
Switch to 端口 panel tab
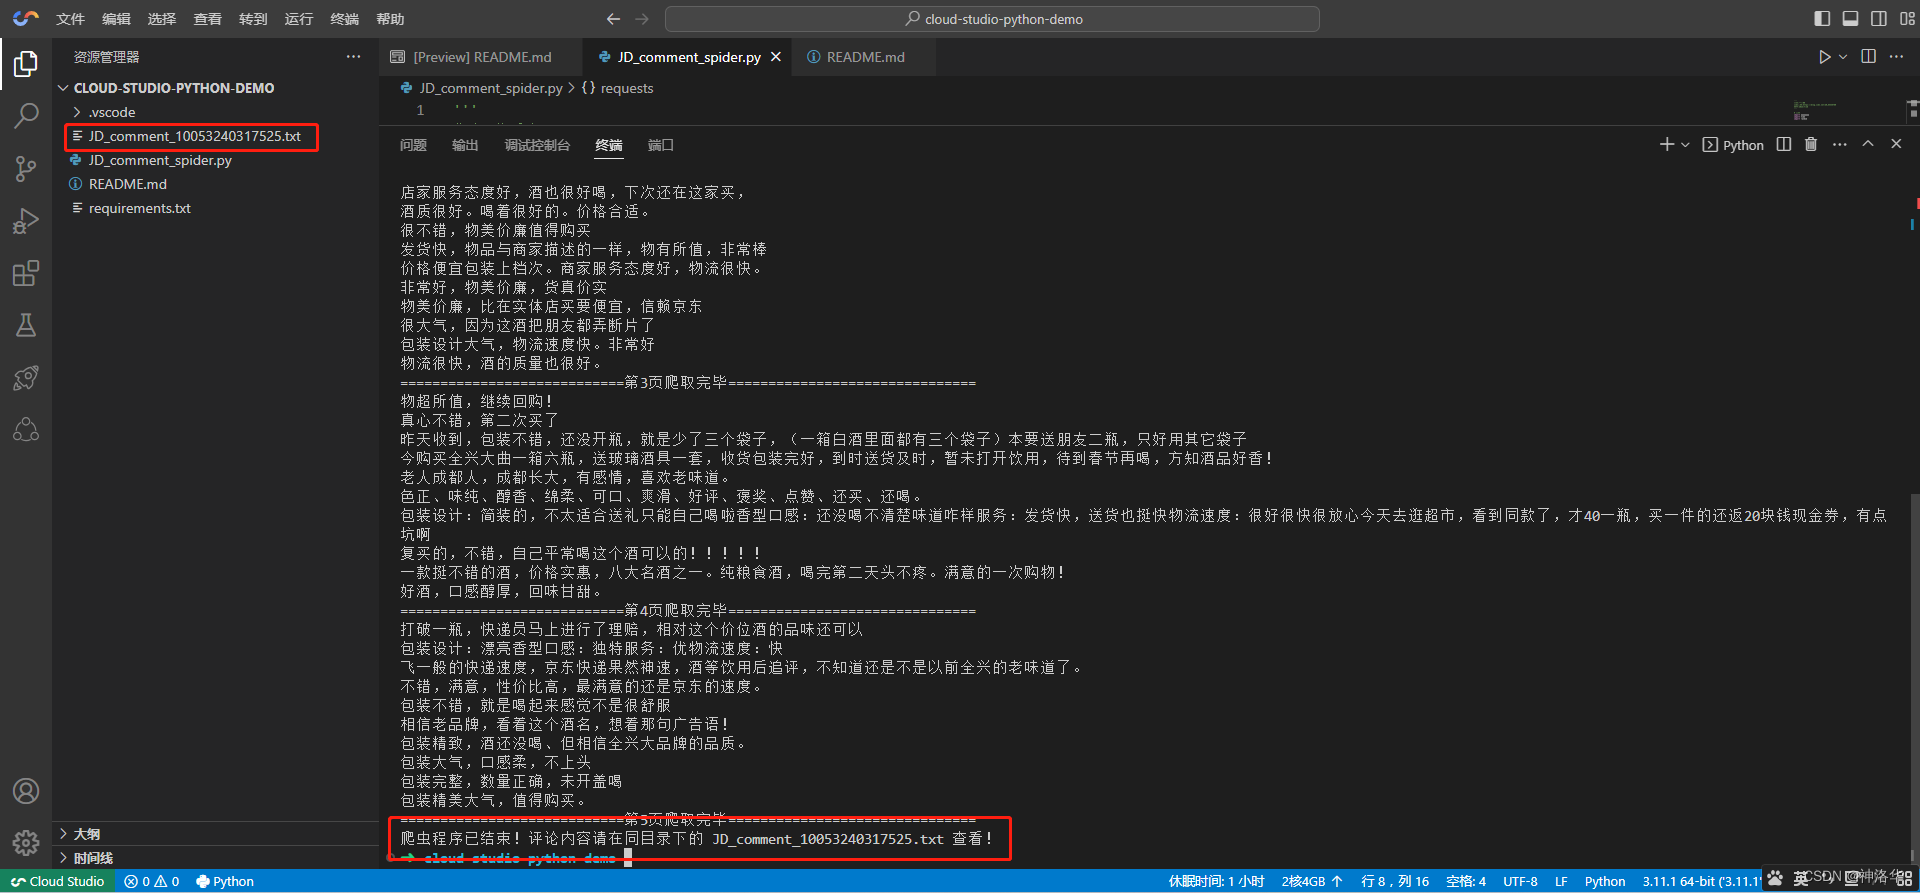pos(660,145)
